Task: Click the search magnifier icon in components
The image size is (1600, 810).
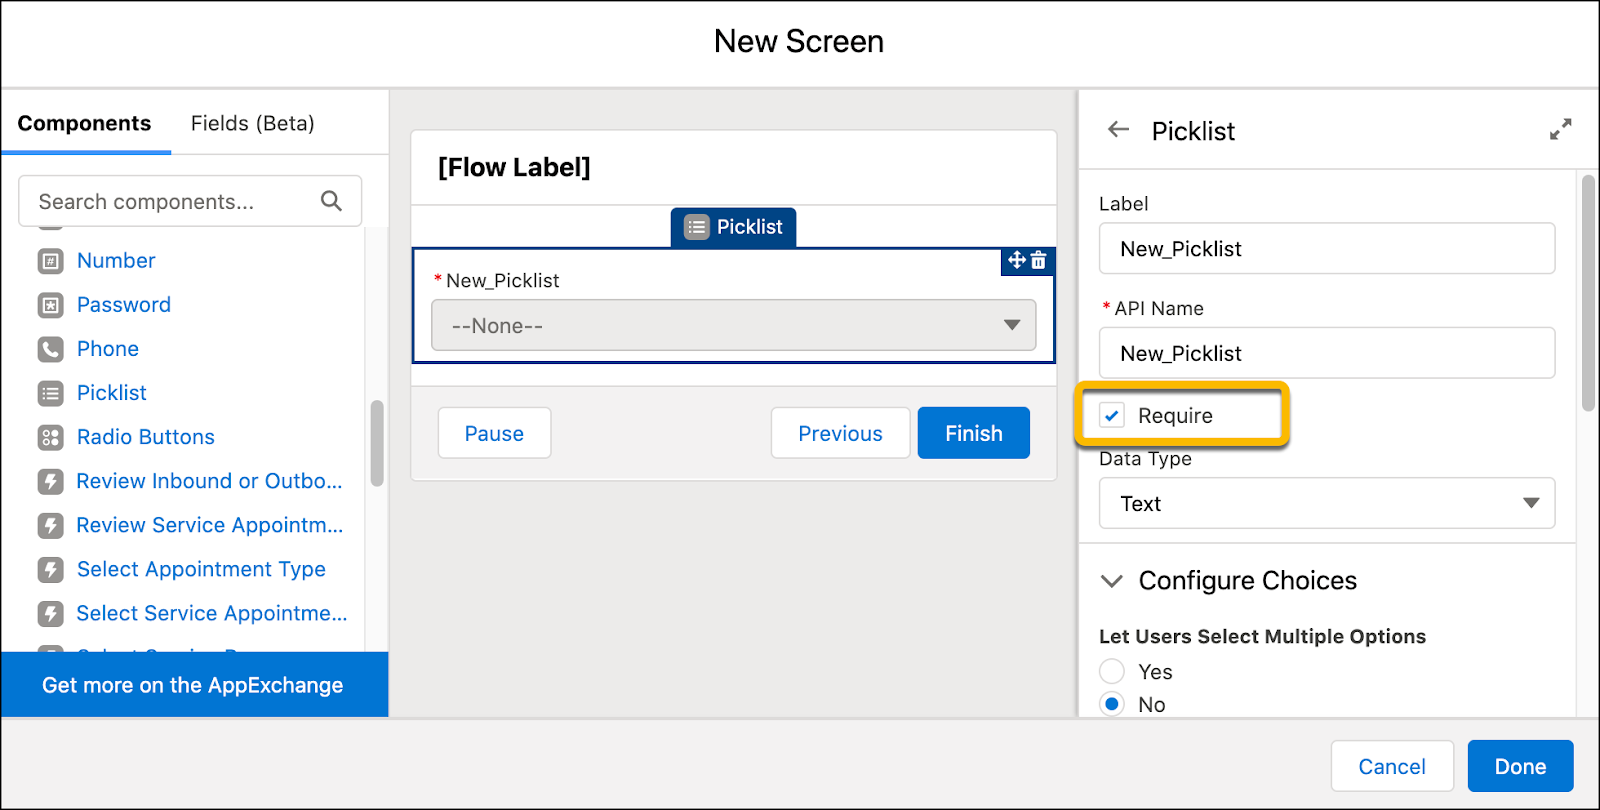Action: [x=331, y=201]
